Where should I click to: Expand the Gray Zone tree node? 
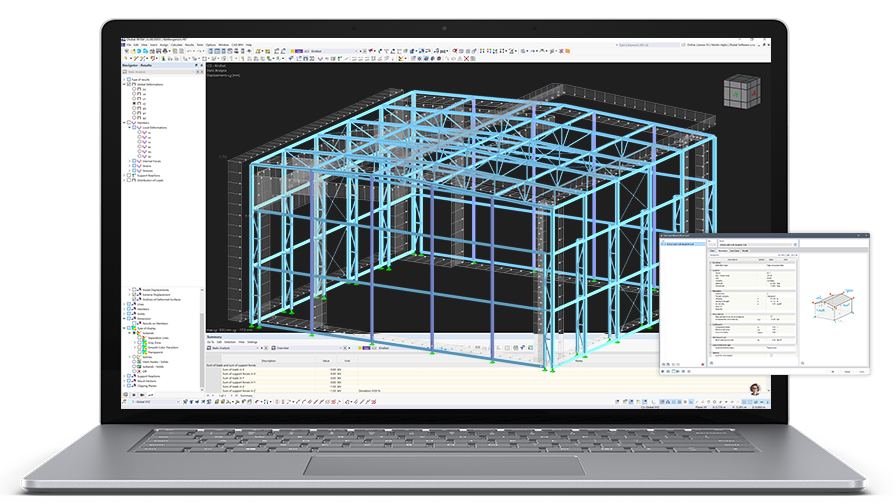tap(135, 343)
